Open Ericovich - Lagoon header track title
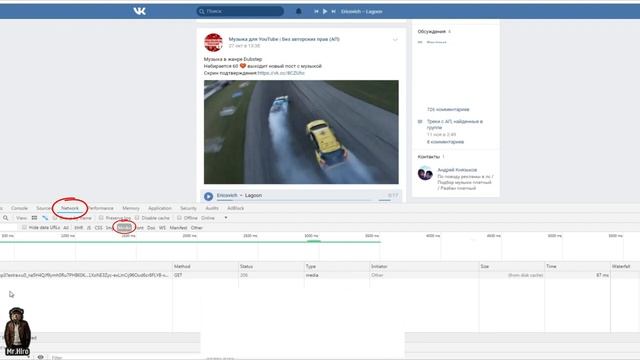 362,11
